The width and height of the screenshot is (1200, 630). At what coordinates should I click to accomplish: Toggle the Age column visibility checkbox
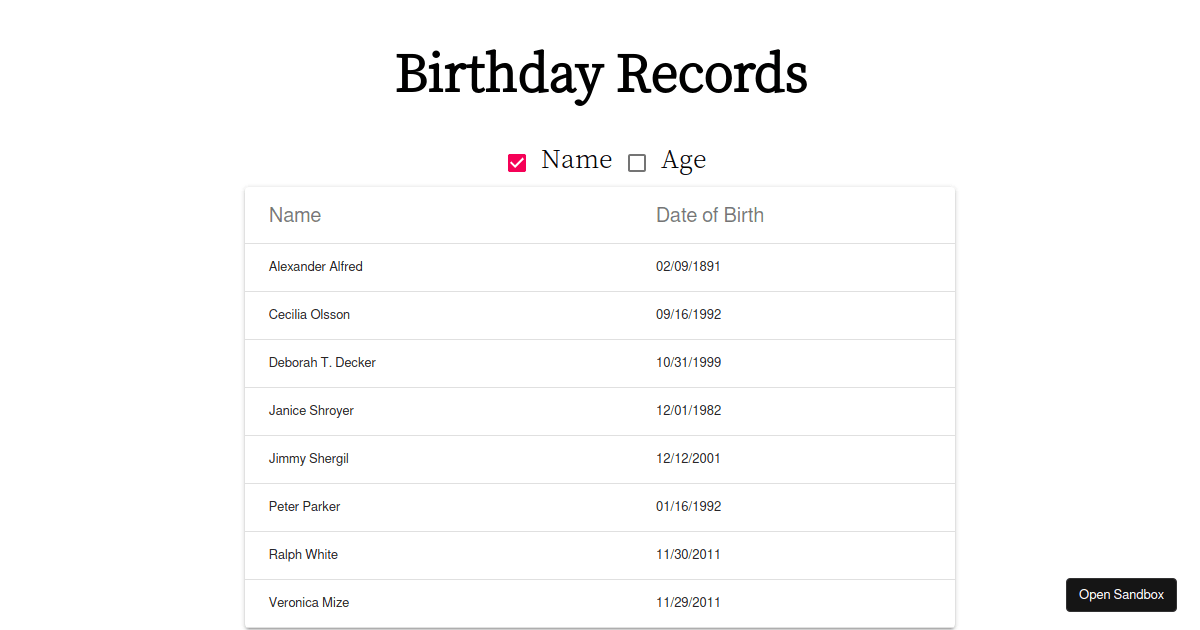coord(637,162)
